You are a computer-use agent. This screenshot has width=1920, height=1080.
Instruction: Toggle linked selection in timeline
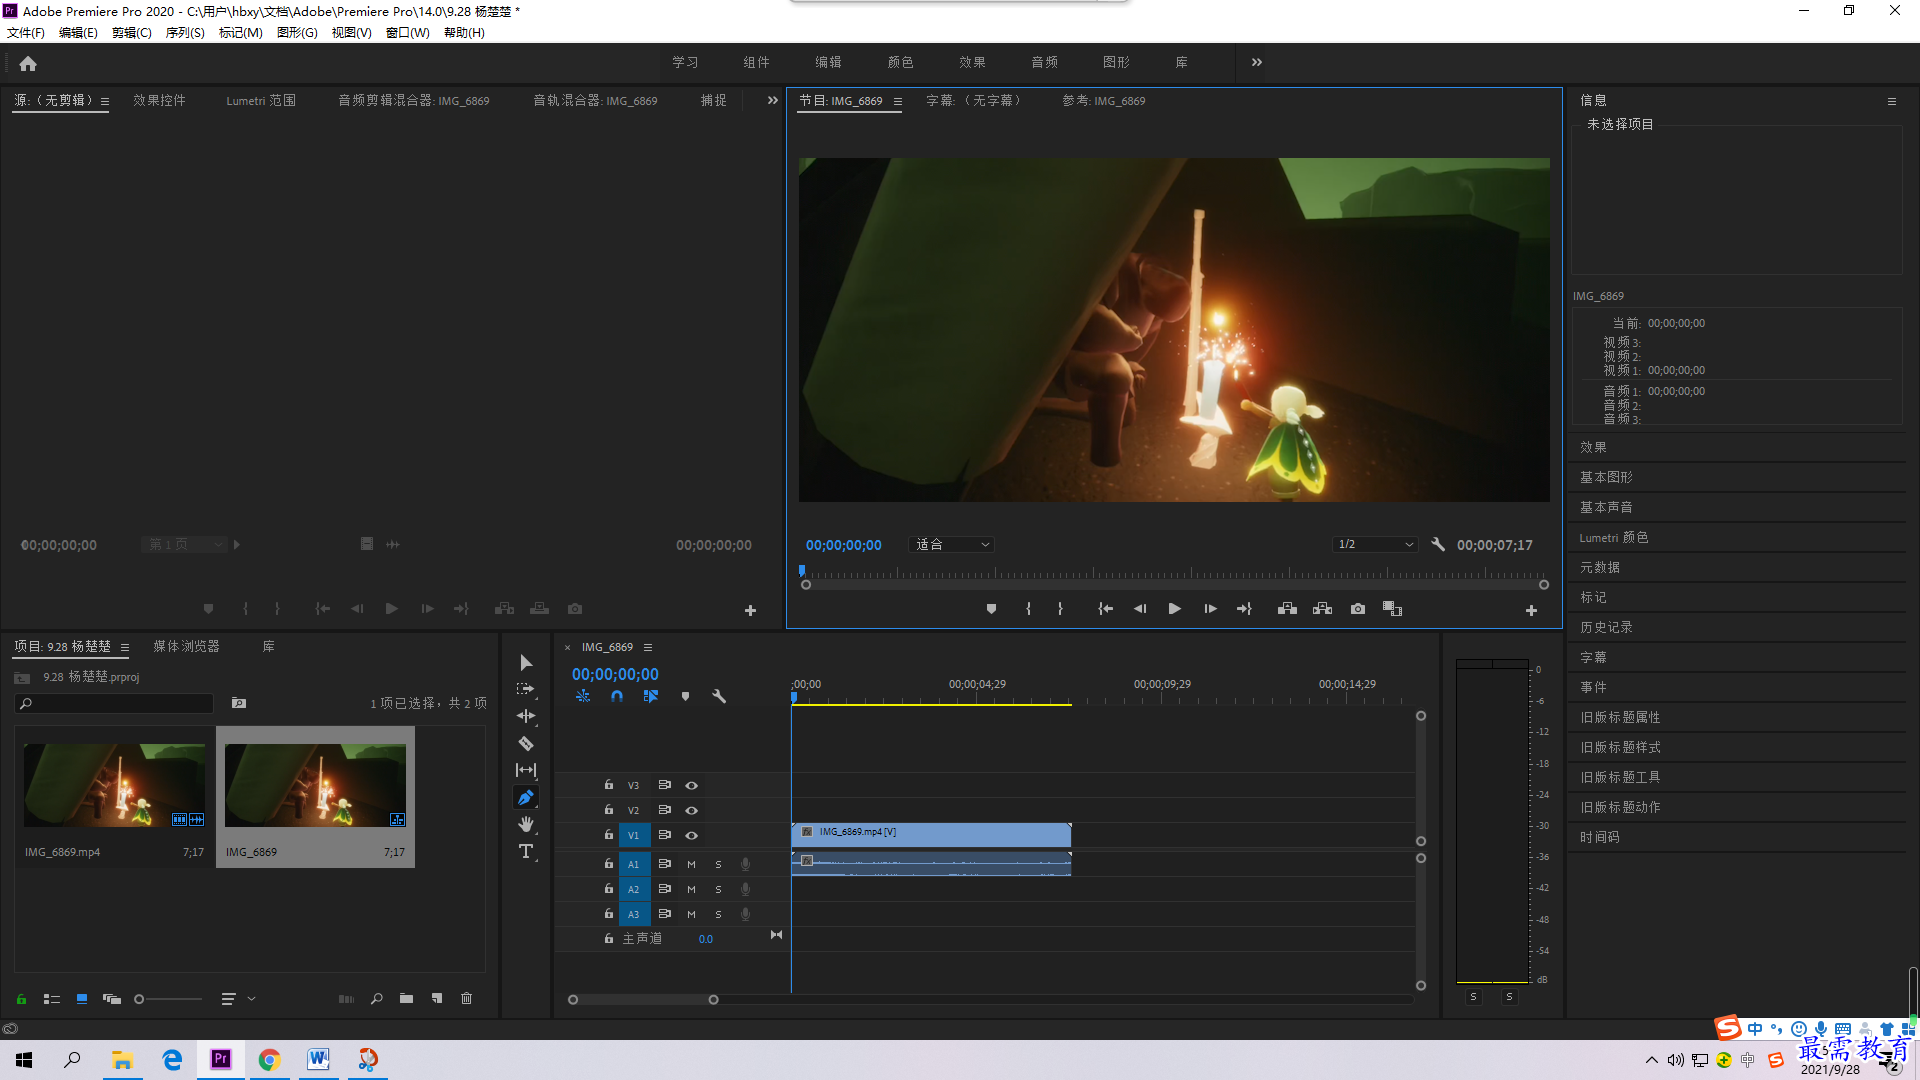click(x=651, y=696)
